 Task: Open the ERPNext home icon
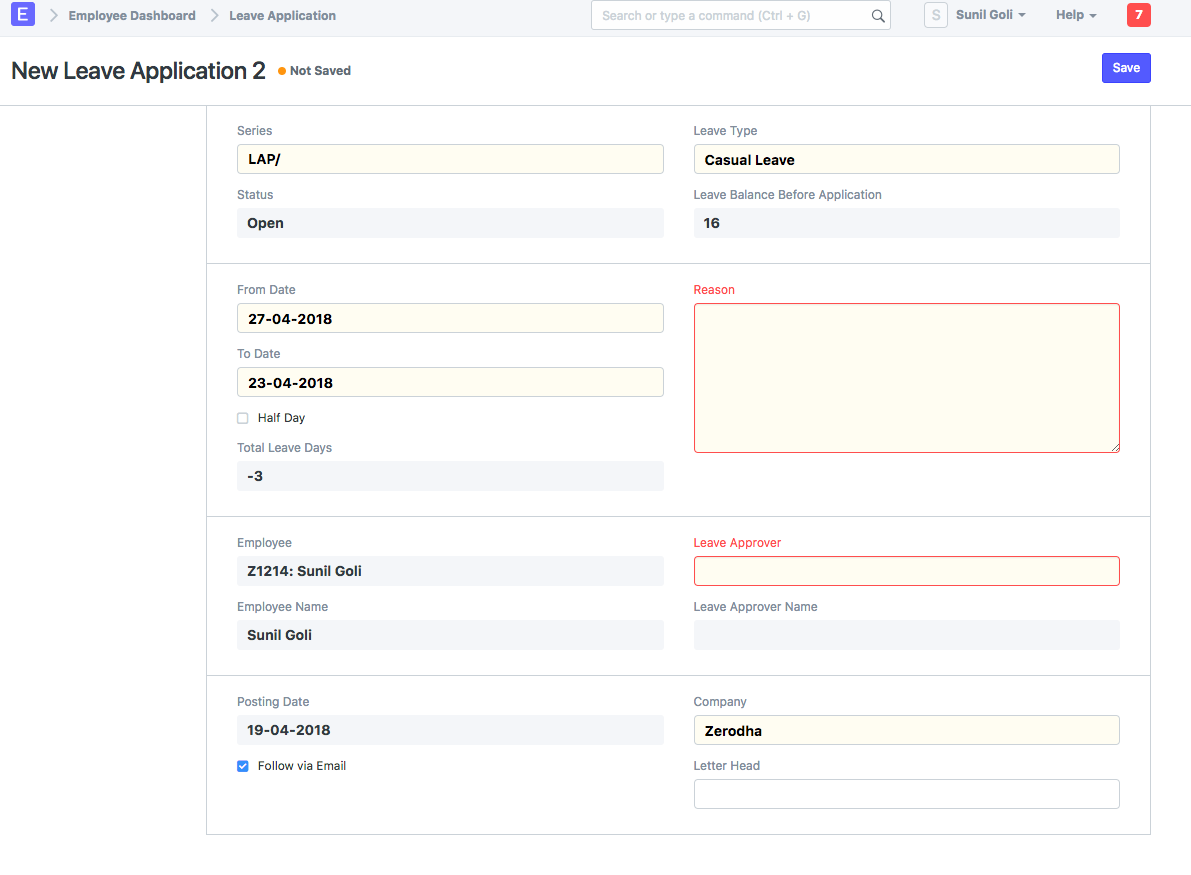coord(22,14)
